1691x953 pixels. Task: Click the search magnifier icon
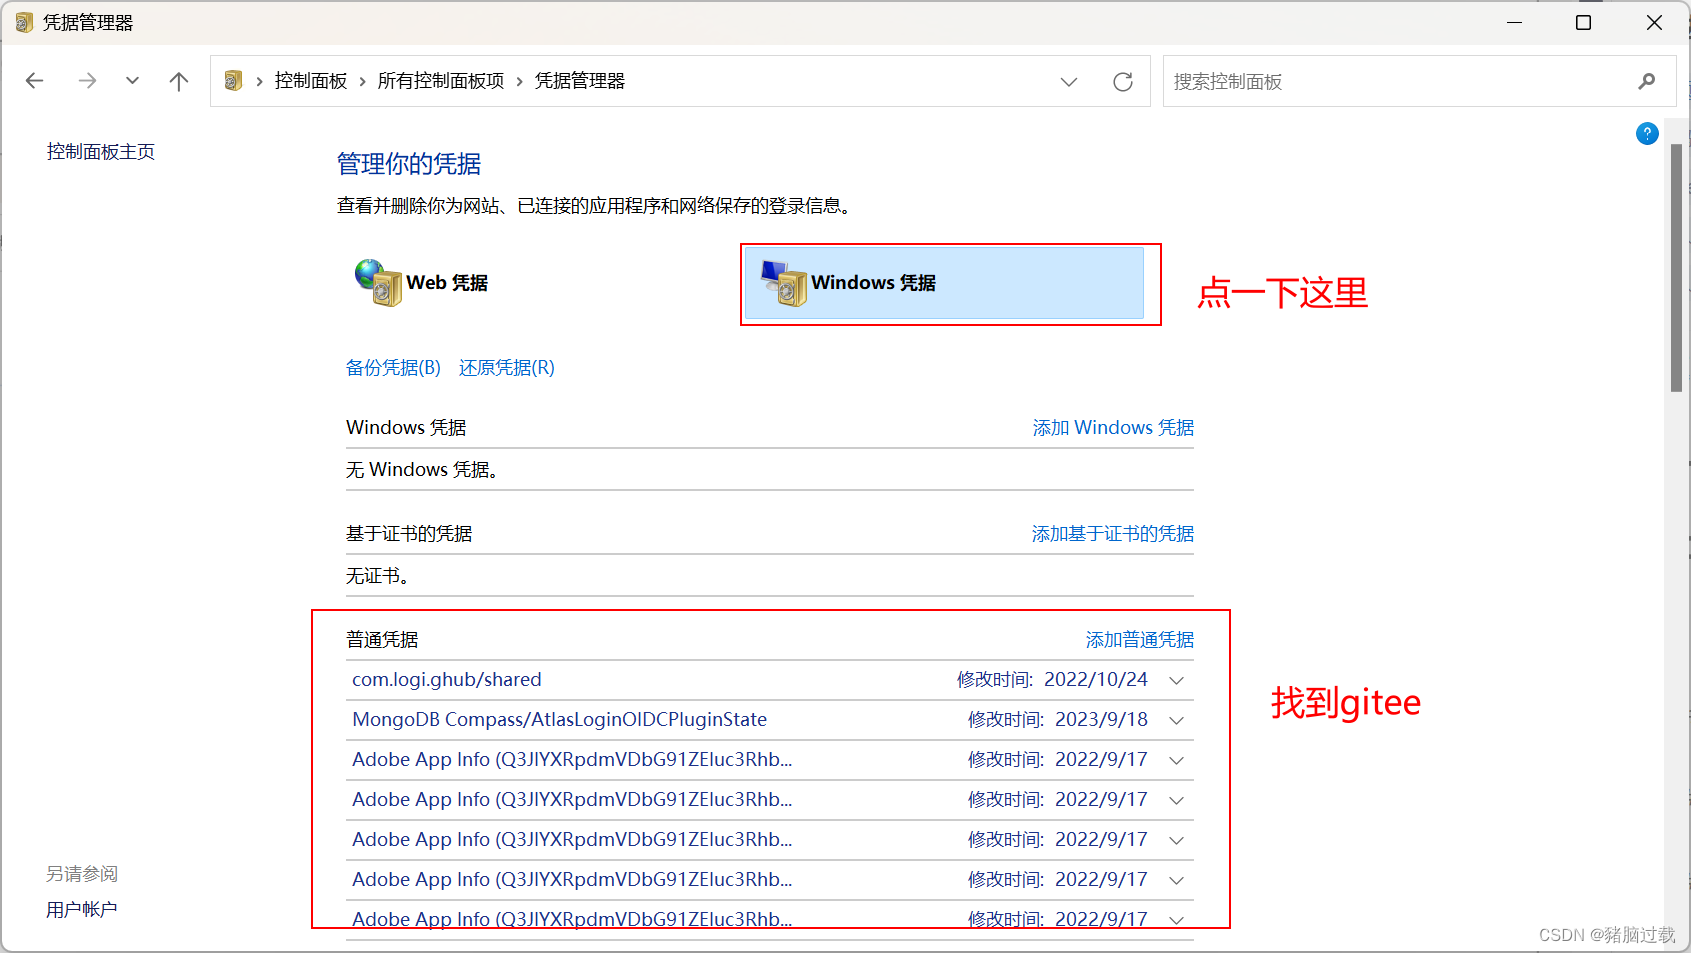click(1647, 81)
